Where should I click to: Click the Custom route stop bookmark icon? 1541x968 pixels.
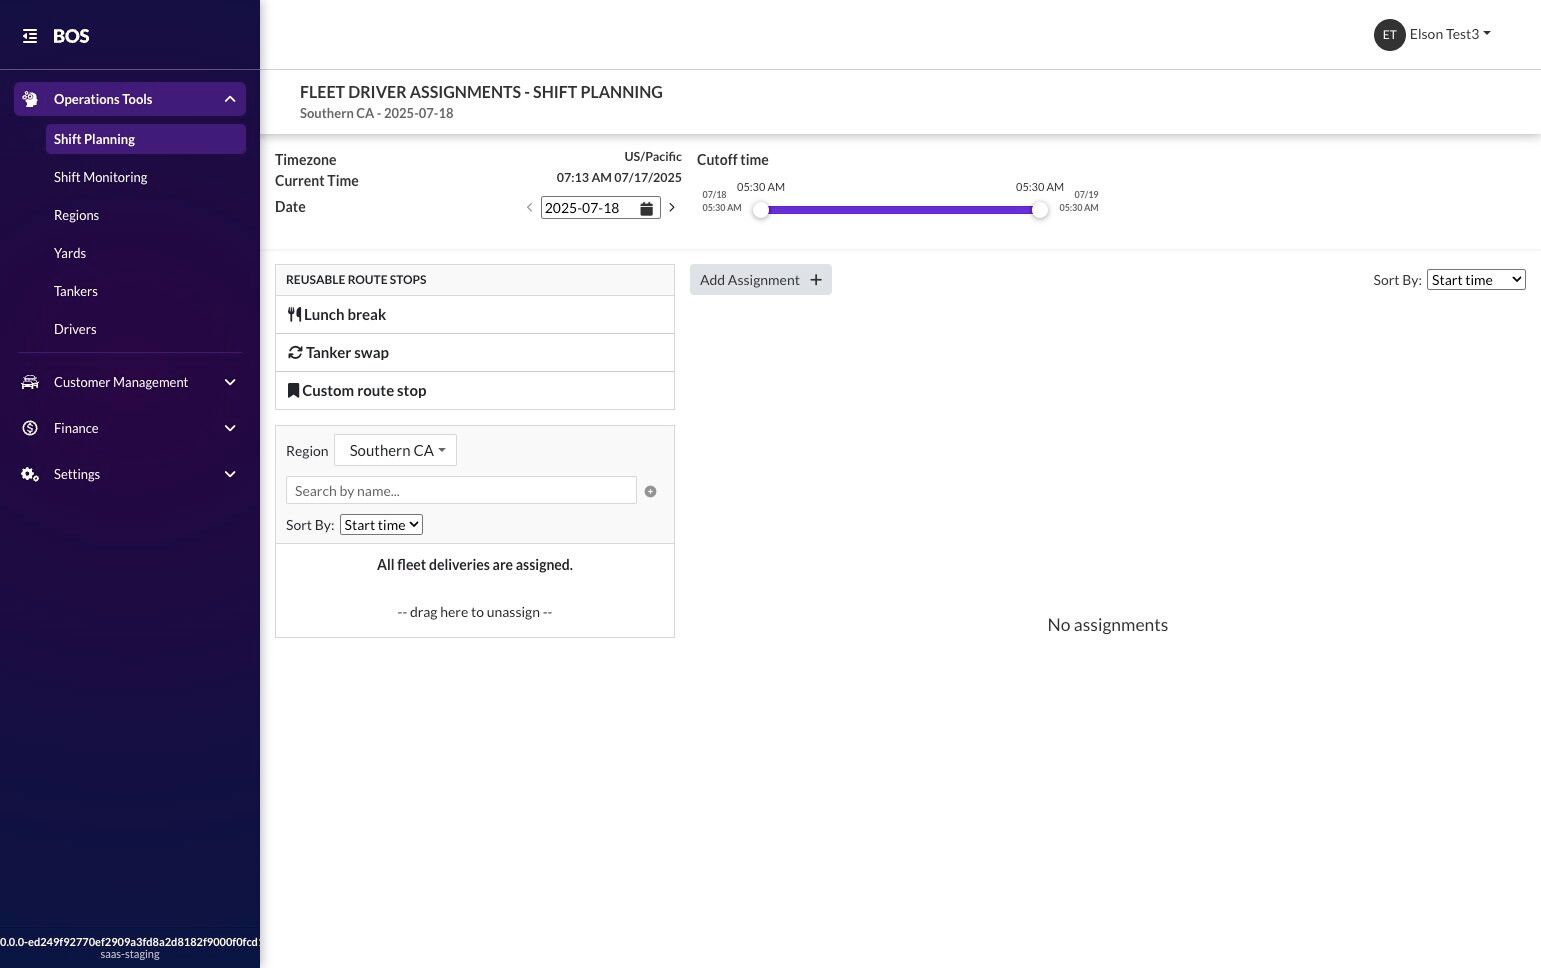[293, 390]
